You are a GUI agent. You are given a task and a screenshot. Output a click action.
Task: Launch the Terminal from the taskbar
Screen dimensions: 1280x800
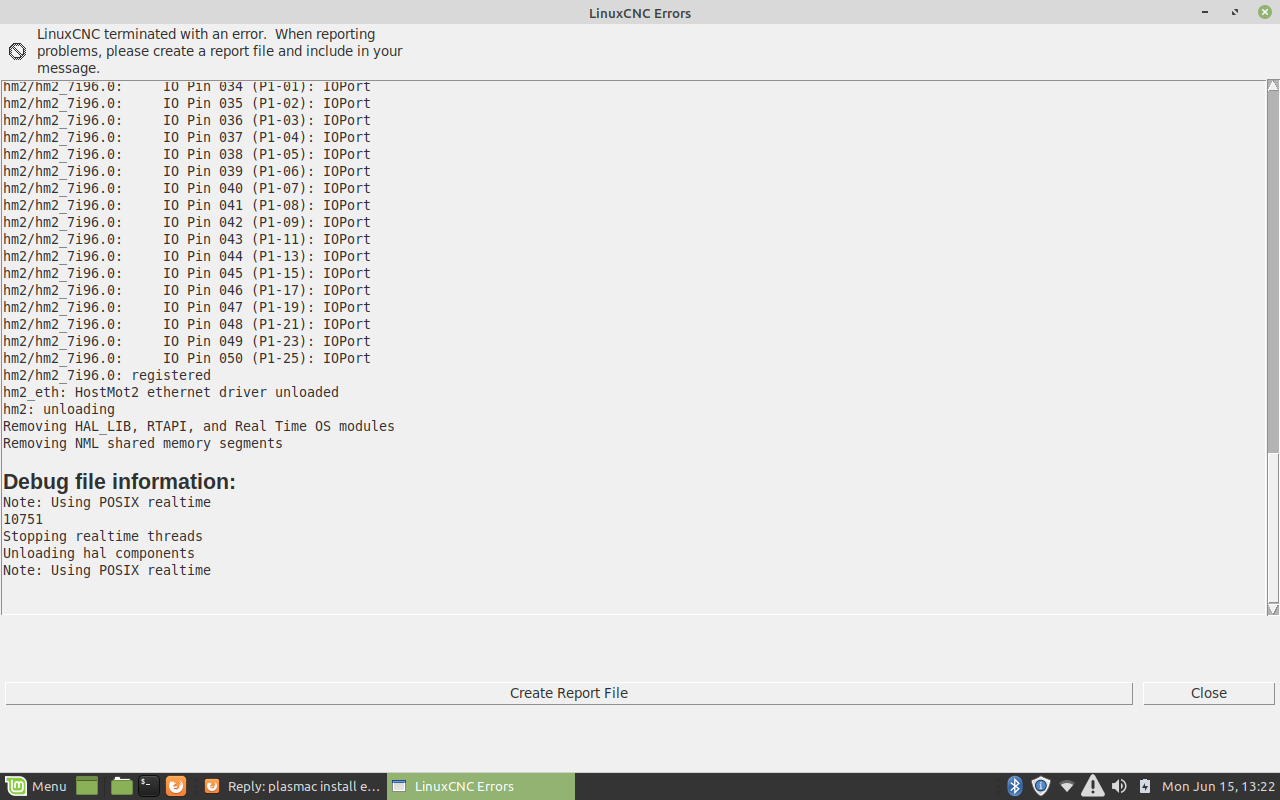148,786
